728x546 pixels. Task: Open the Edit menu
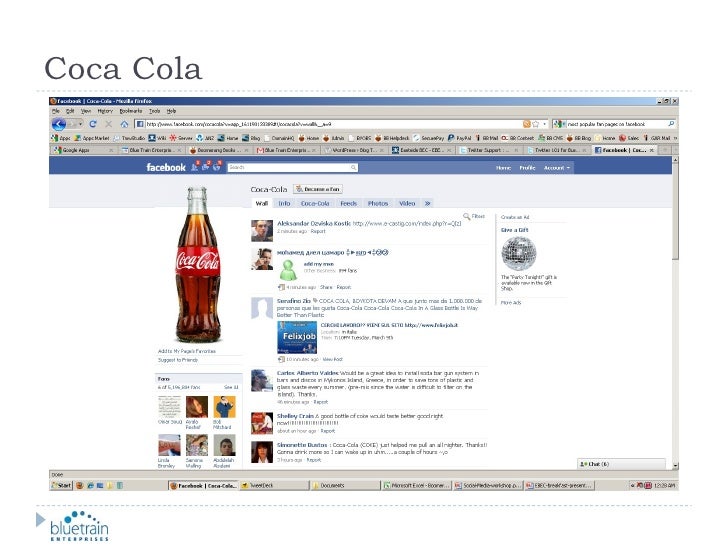(x=70, y=111)
